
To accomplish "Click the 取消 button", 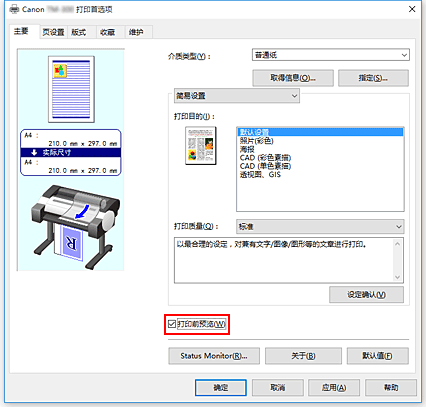I will (x=278, y=388).
